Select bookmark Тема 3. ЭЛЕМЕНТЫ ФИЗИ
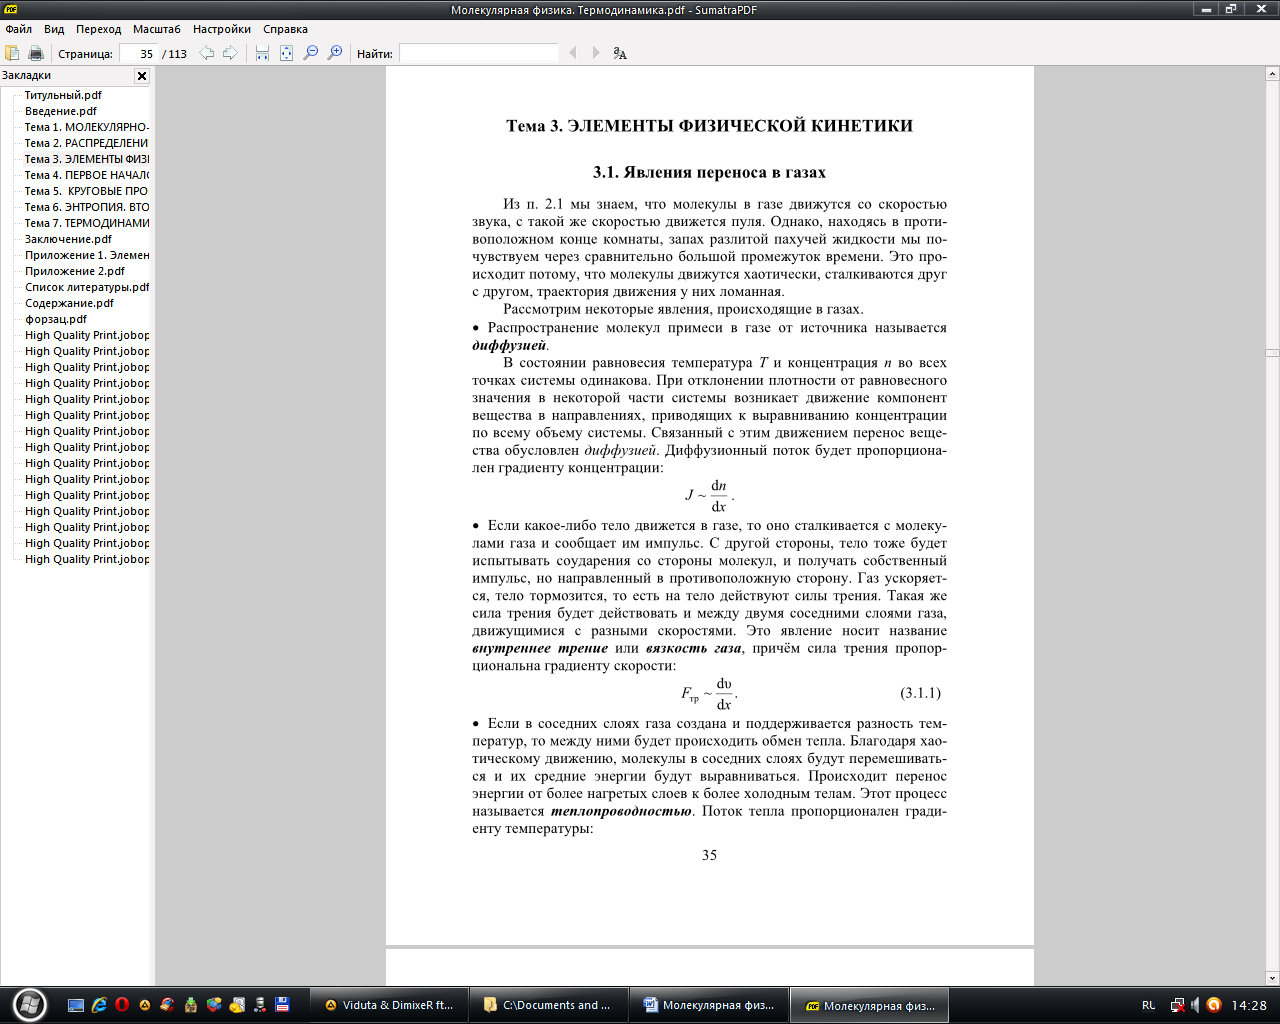 click(x=87, y=159)
